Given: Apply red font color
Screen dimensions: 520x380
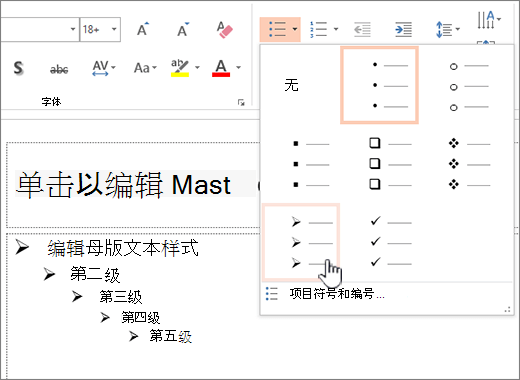Looking at the screenshot, I should click(221, 68).
